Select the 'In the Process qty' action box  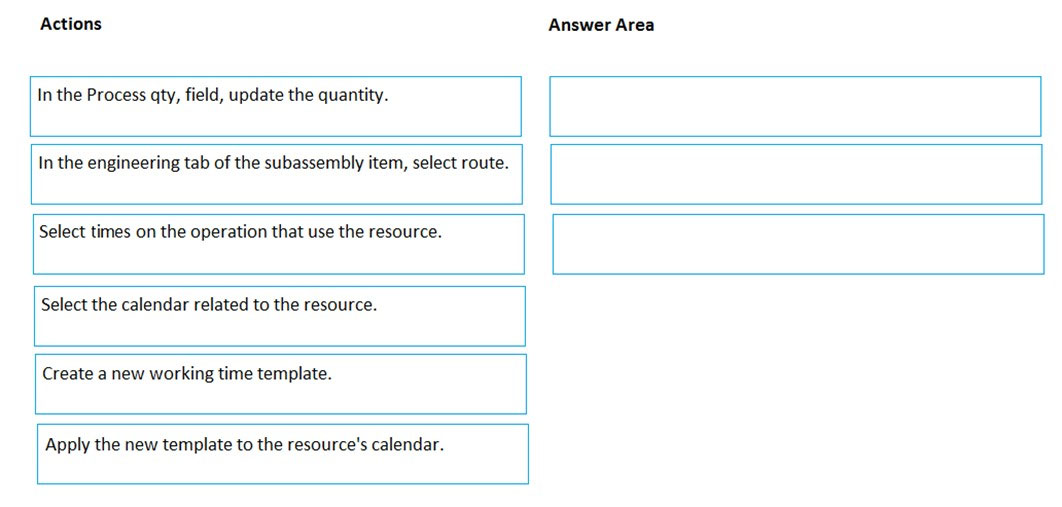click(275, 106)
